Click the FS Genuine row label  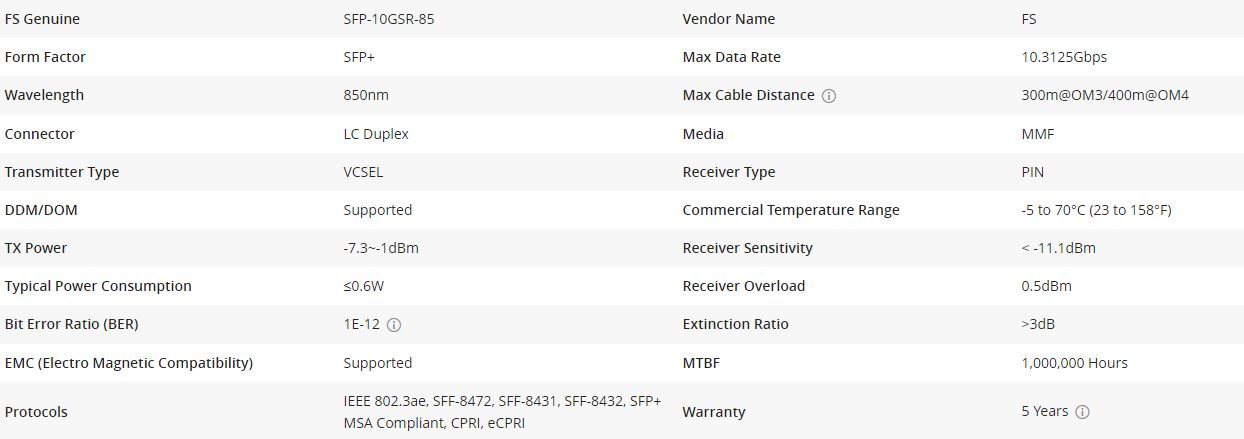tap(42, 19)
